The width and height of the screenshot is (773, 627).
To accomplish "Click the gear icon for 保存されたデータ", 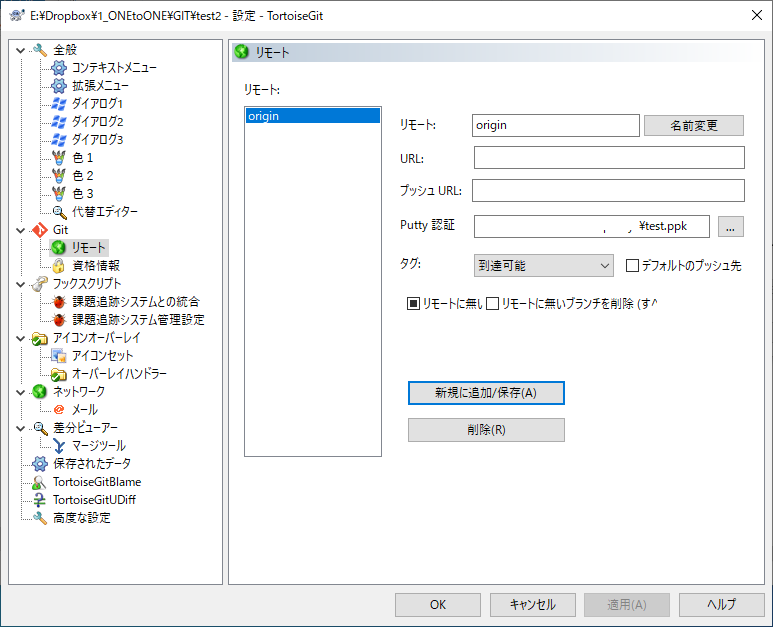I will (x=39, y=463).
